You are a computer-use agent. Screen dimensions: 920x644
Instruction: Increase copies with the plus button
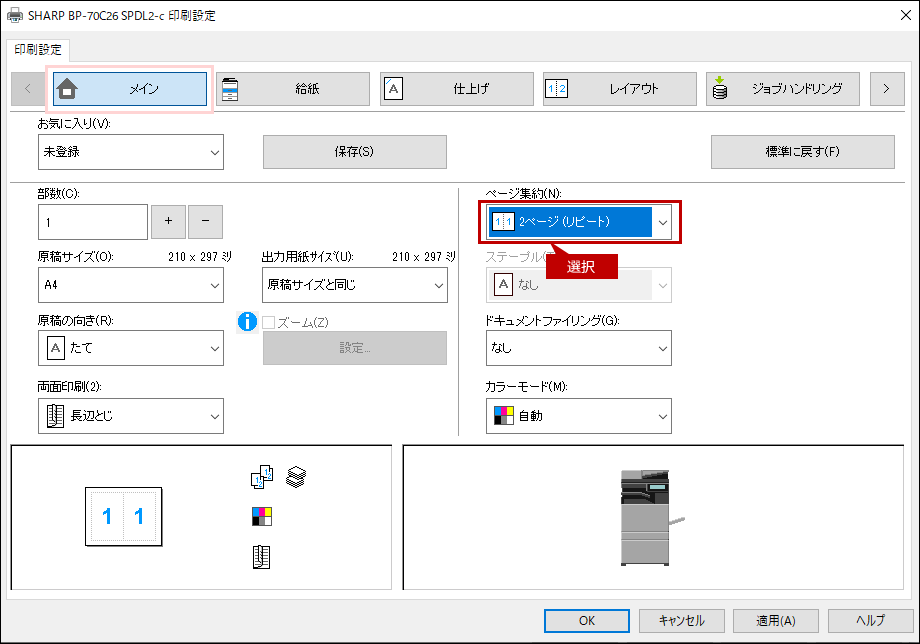pos(168,221)
